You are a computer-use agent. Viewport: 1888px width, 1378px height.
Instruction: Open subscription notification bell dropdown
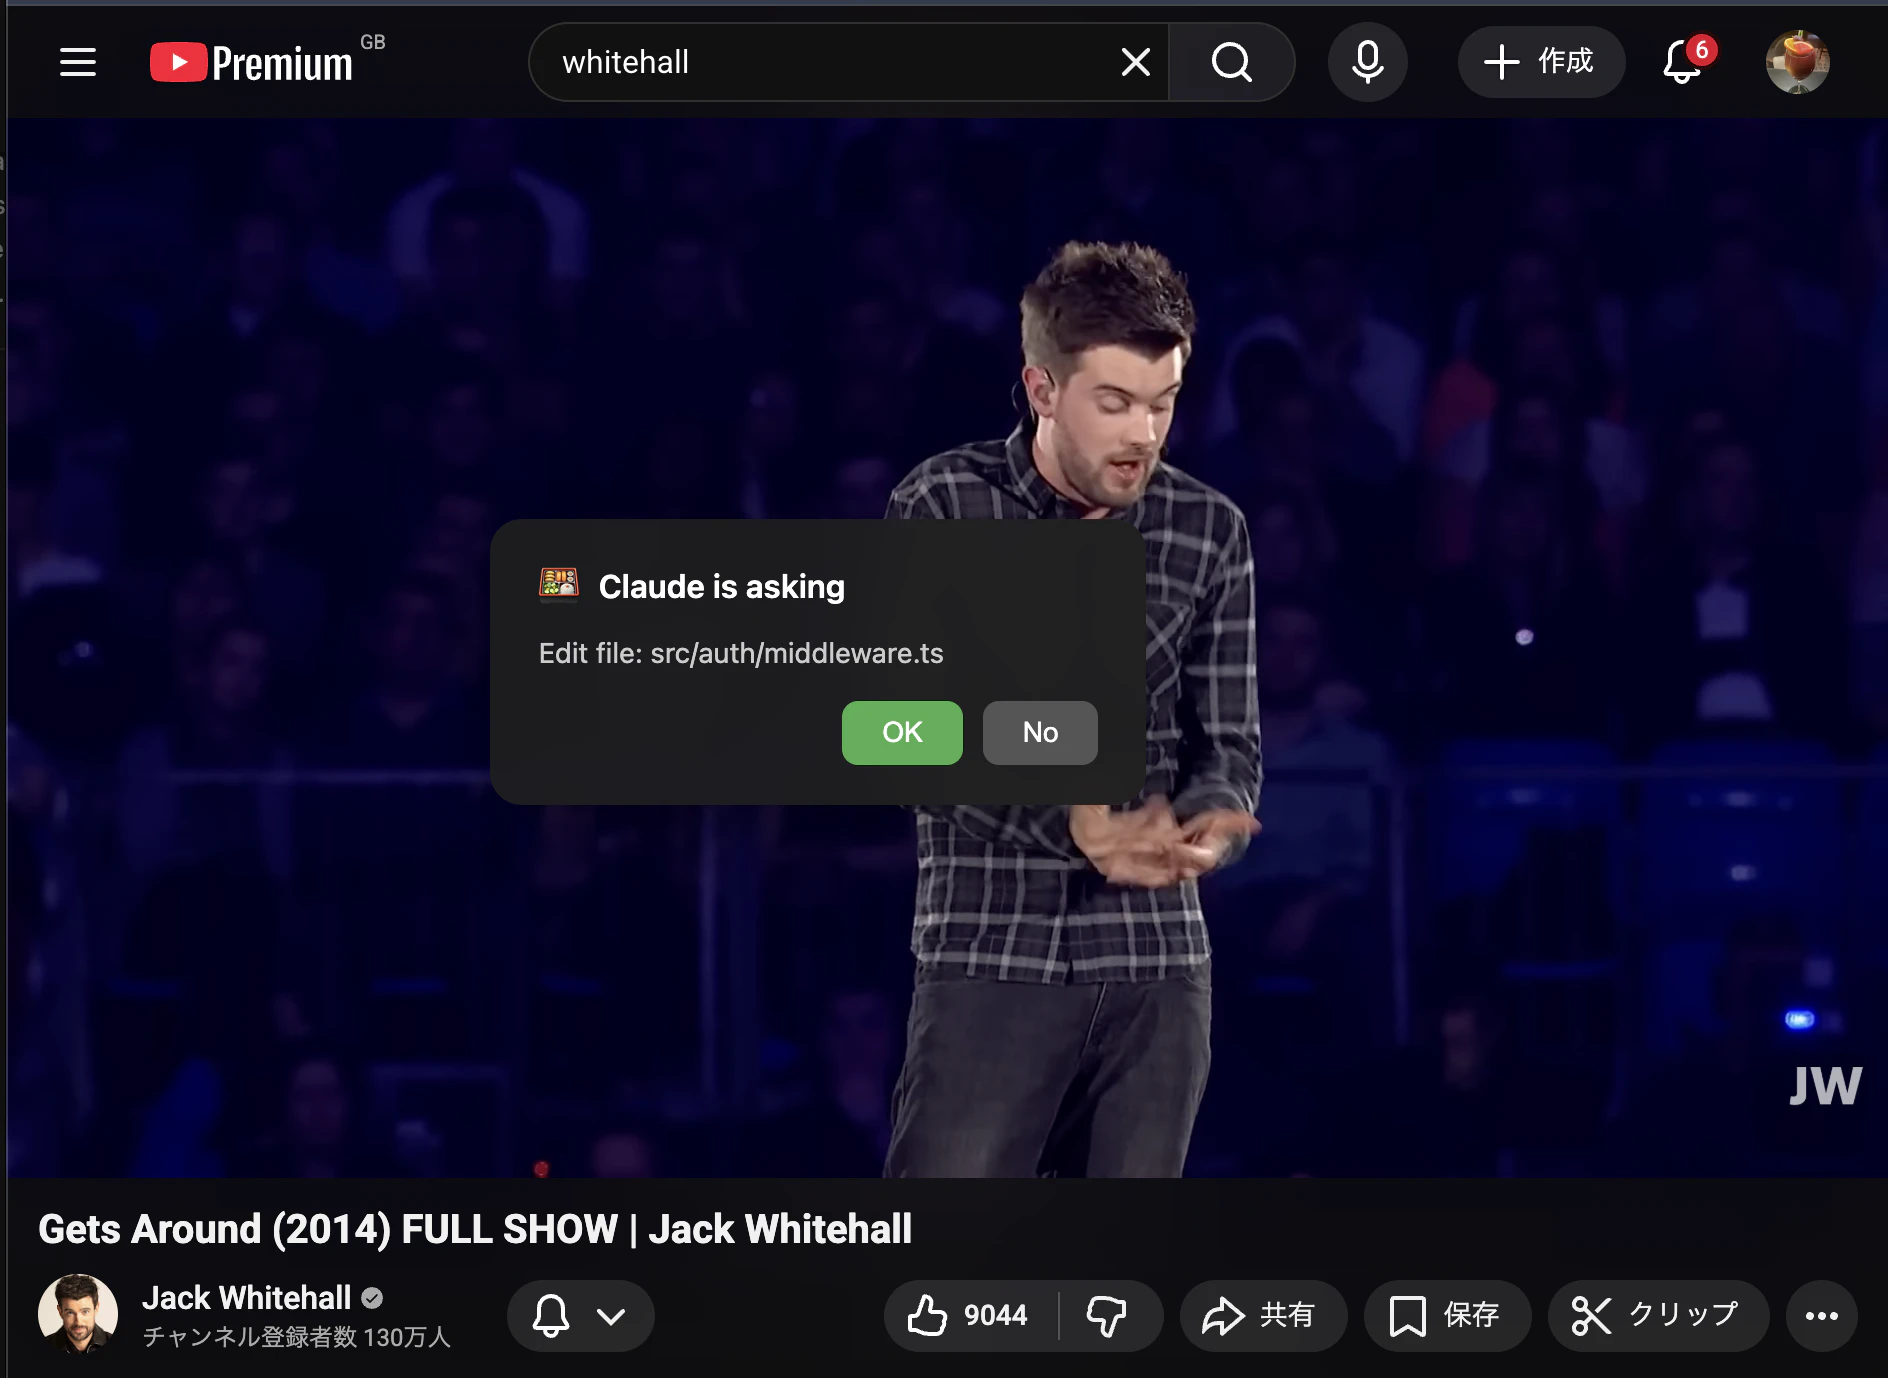[580, 1316]
